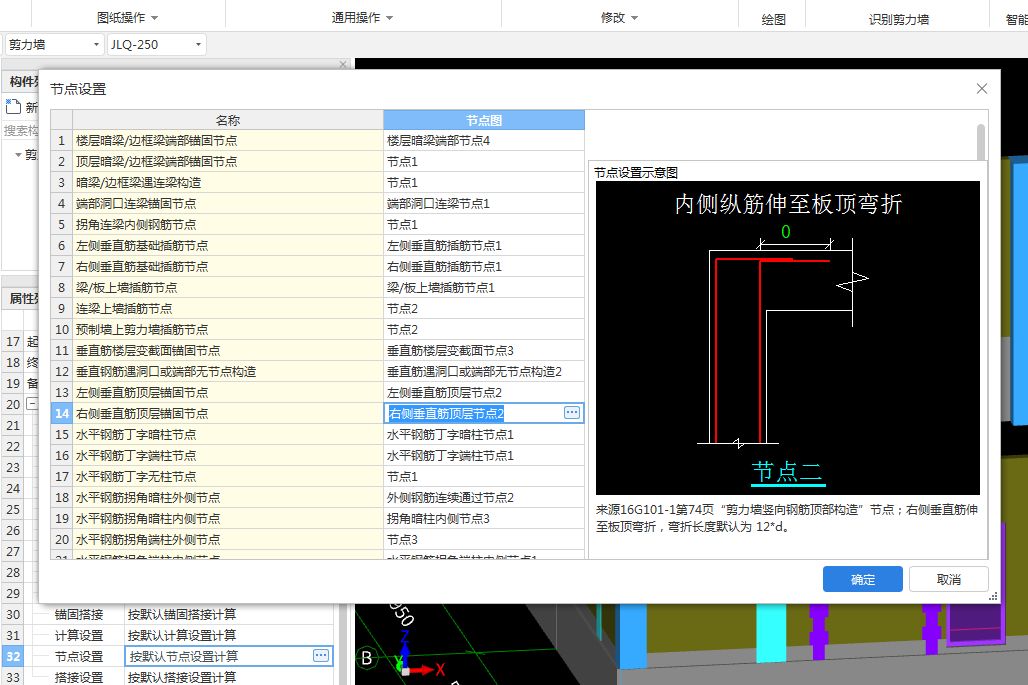This screenshot has height=685, width=1028.
Task: Select row 13 左侧垂直筋顶层锚固节点
Action: point(227,392)
